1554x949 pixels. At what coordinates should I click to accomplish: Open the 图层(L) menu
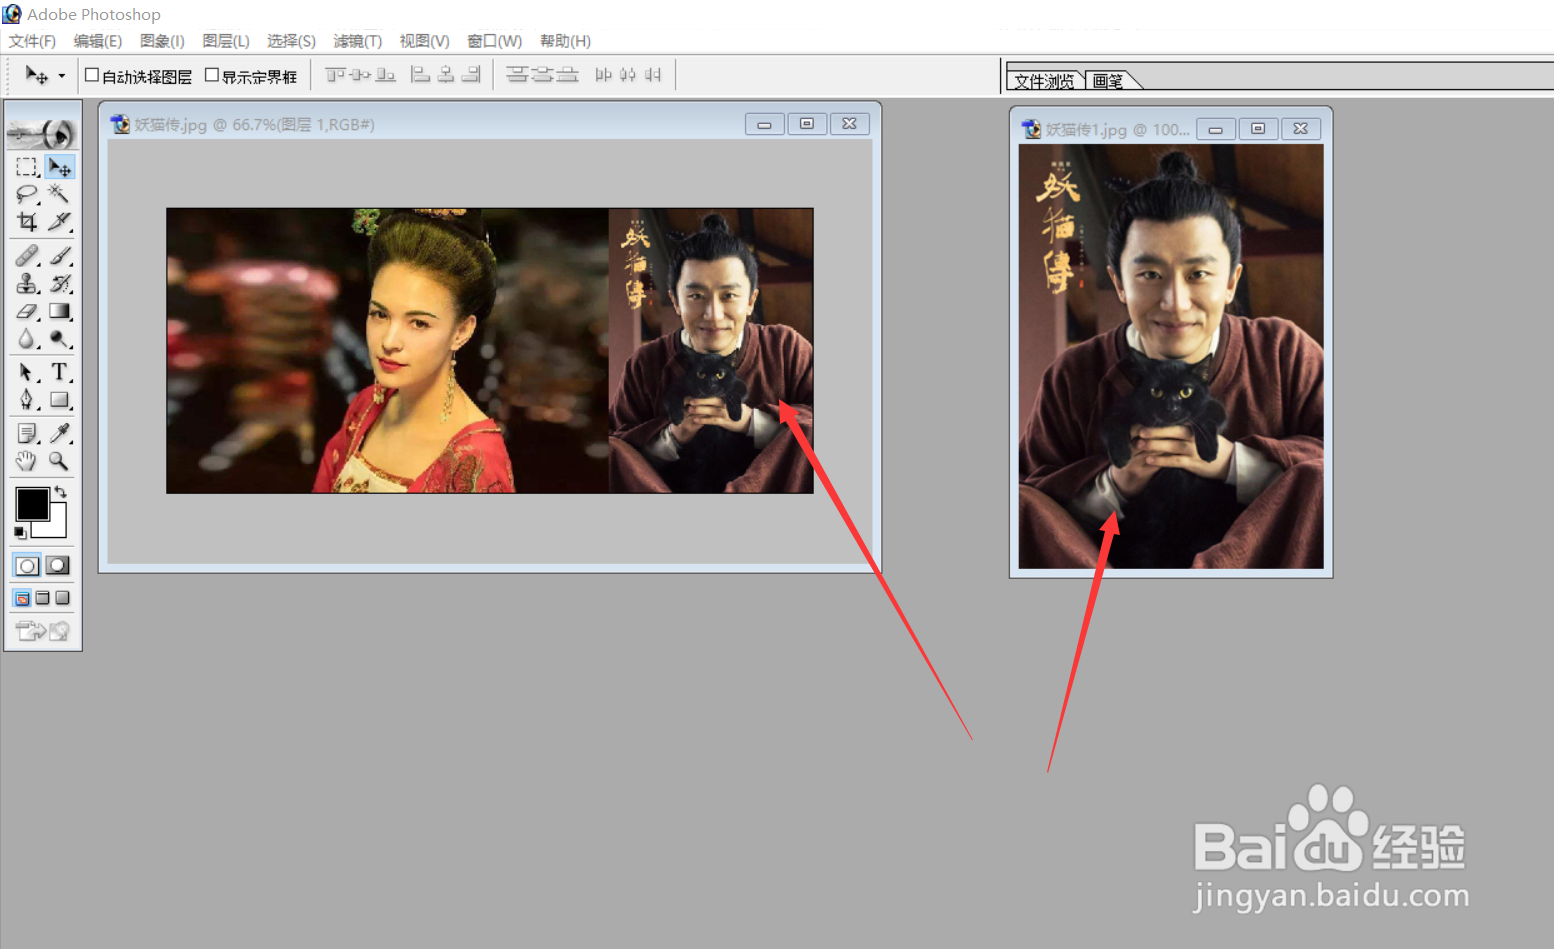click(225, 41)
